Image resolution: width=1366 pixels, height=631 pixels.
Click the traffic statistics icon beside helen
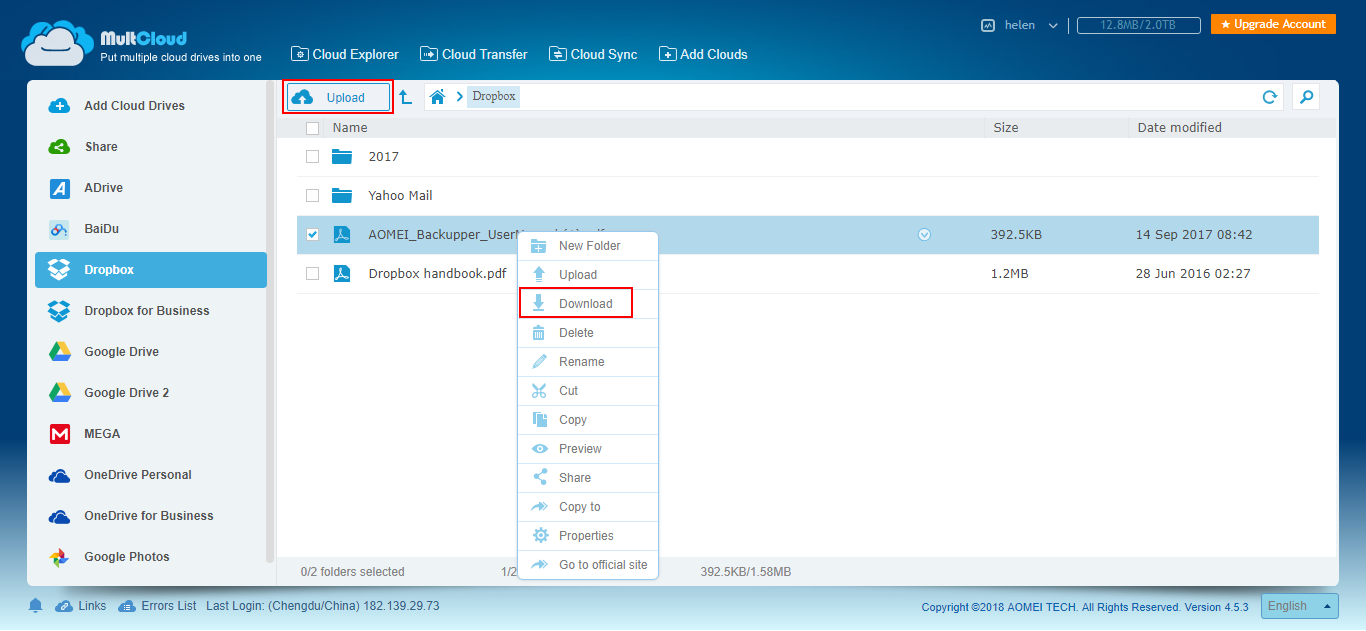pyautogui.click(x=988, y=25)
